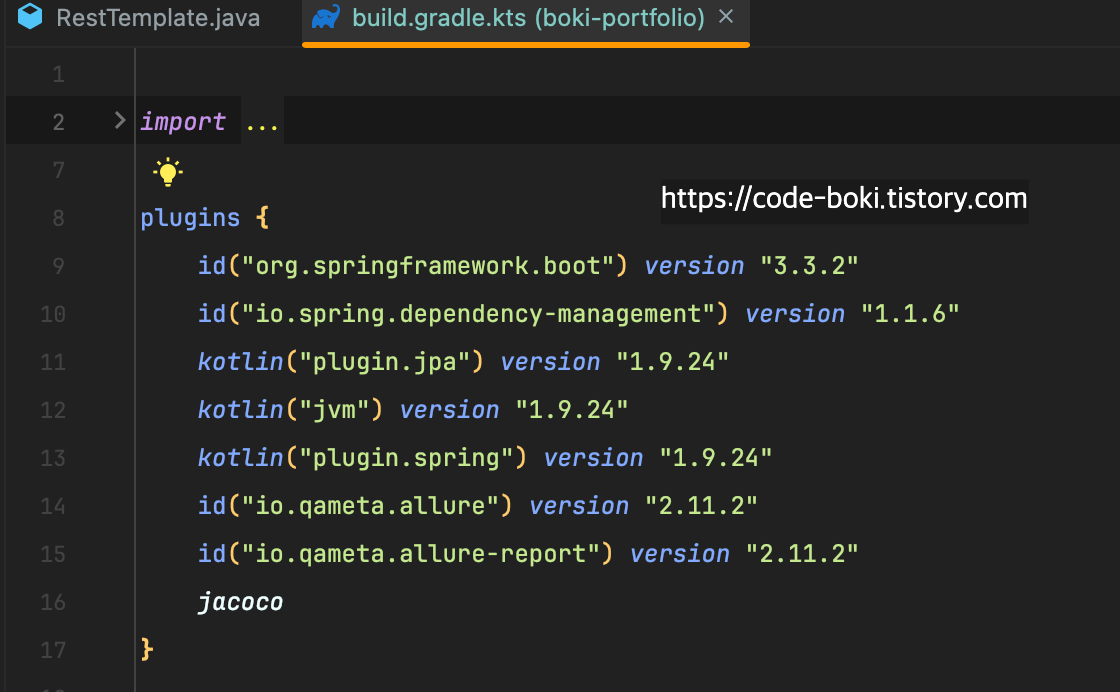Click the jacoco plugin entry
The image size is (1120, 692).
point(241,602)
